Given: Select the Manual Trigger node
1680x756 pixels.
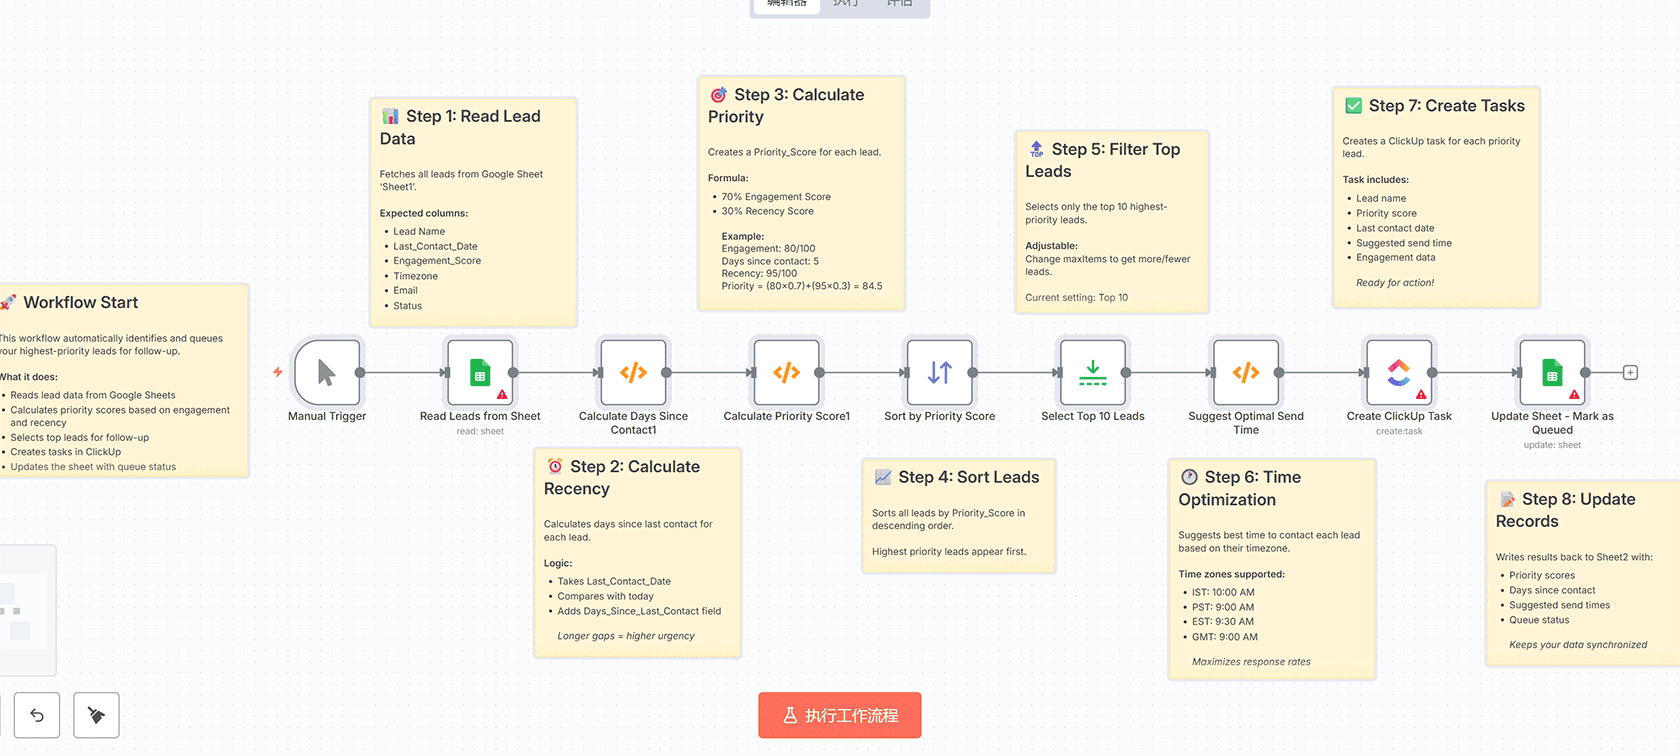Looking at the screenshot, I should point(326,373).
